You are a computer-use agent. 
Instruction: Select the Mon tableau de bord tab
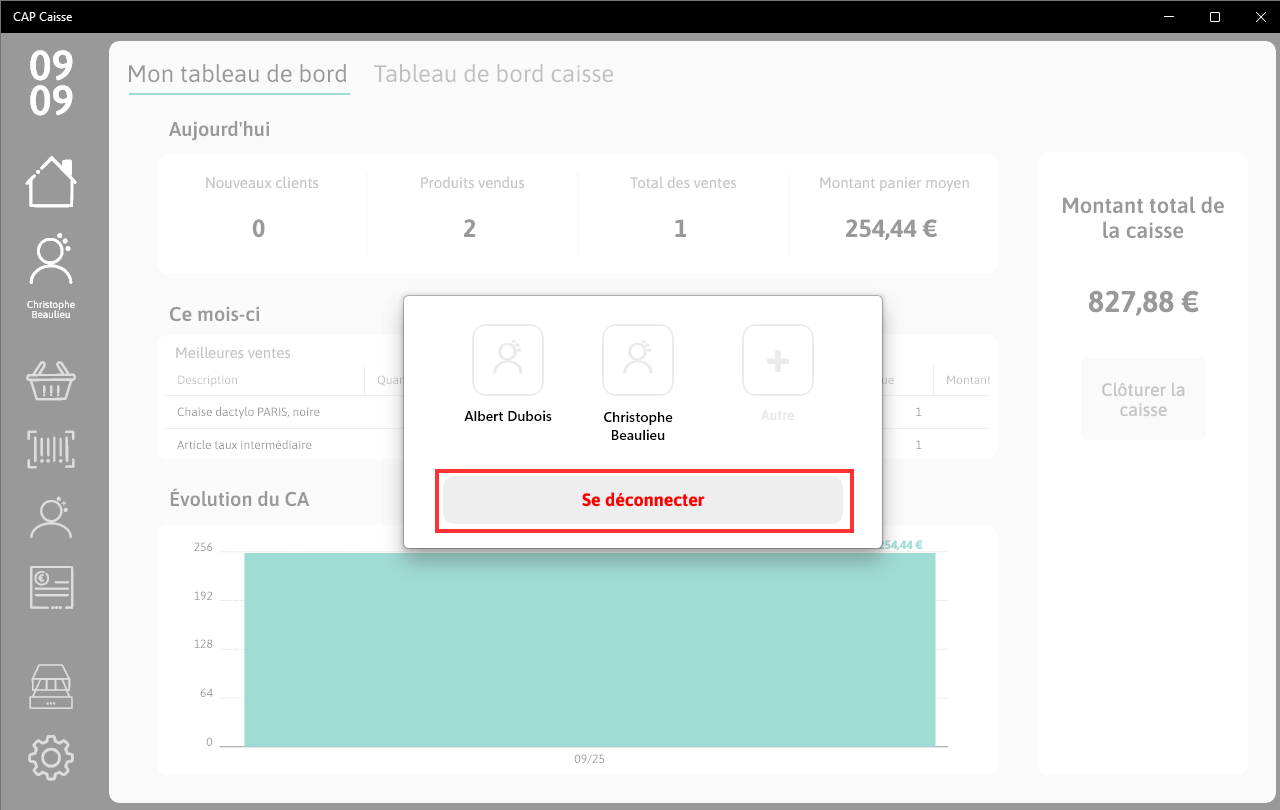[238, 74]
